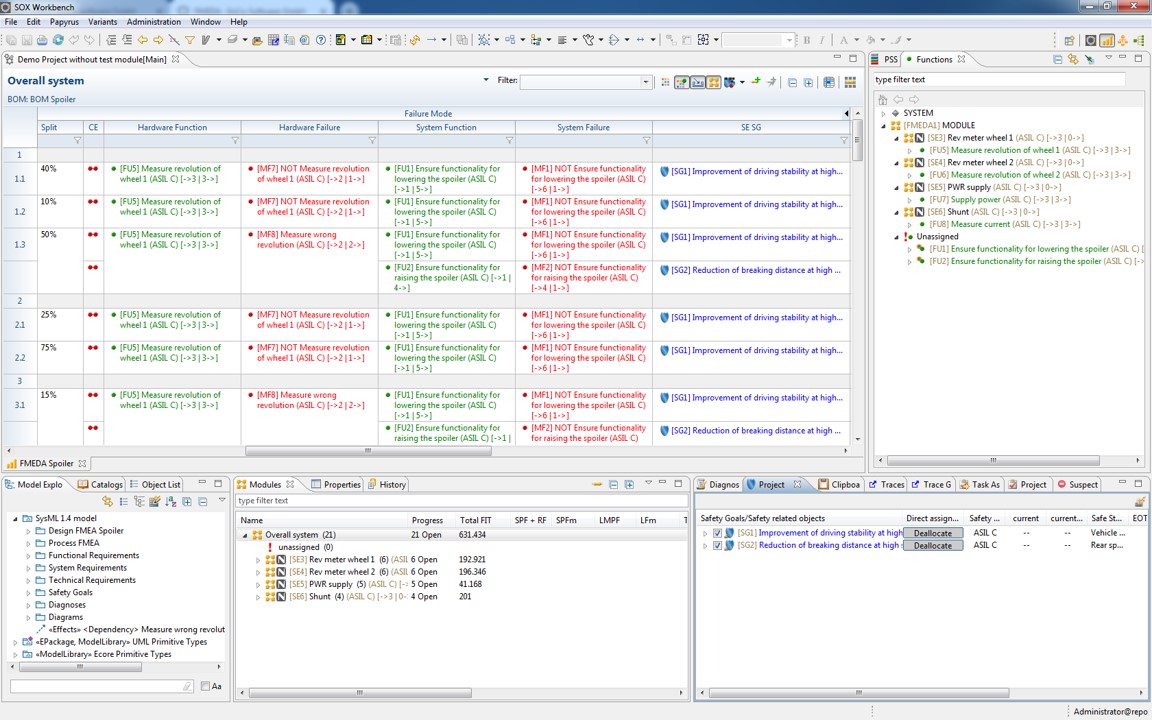The height and width of the screenshot is (720, 1152).
Task: Open the Variants menu
Action: pyautogui.click(x=102, y=21)
